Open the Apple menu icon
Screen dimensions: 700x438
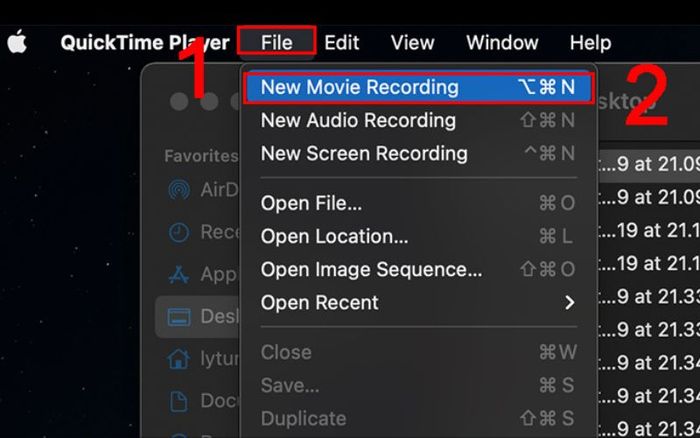click(x=17, y=42)
